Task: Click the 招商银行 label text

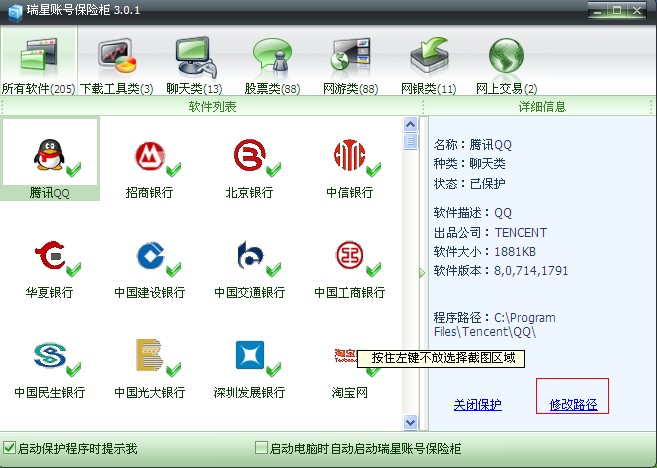Action: pyautogui.click(x=149, y=192)
